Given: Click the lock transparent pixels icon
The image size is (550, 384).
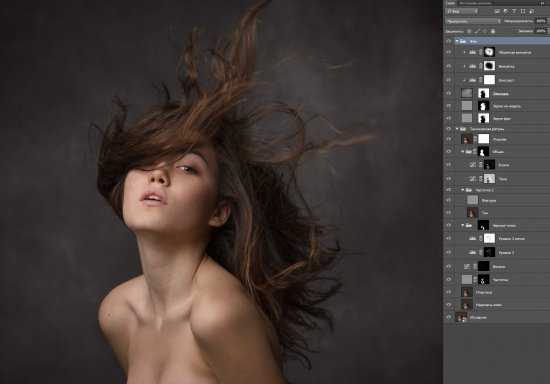Looking at the screenshot, I should pyautogui.click(x=469, y=31).
